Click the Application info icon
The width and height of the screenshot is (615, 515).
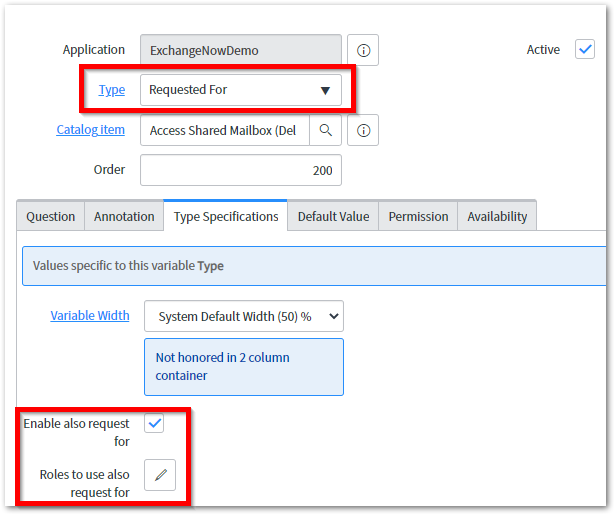click(363, 50)
